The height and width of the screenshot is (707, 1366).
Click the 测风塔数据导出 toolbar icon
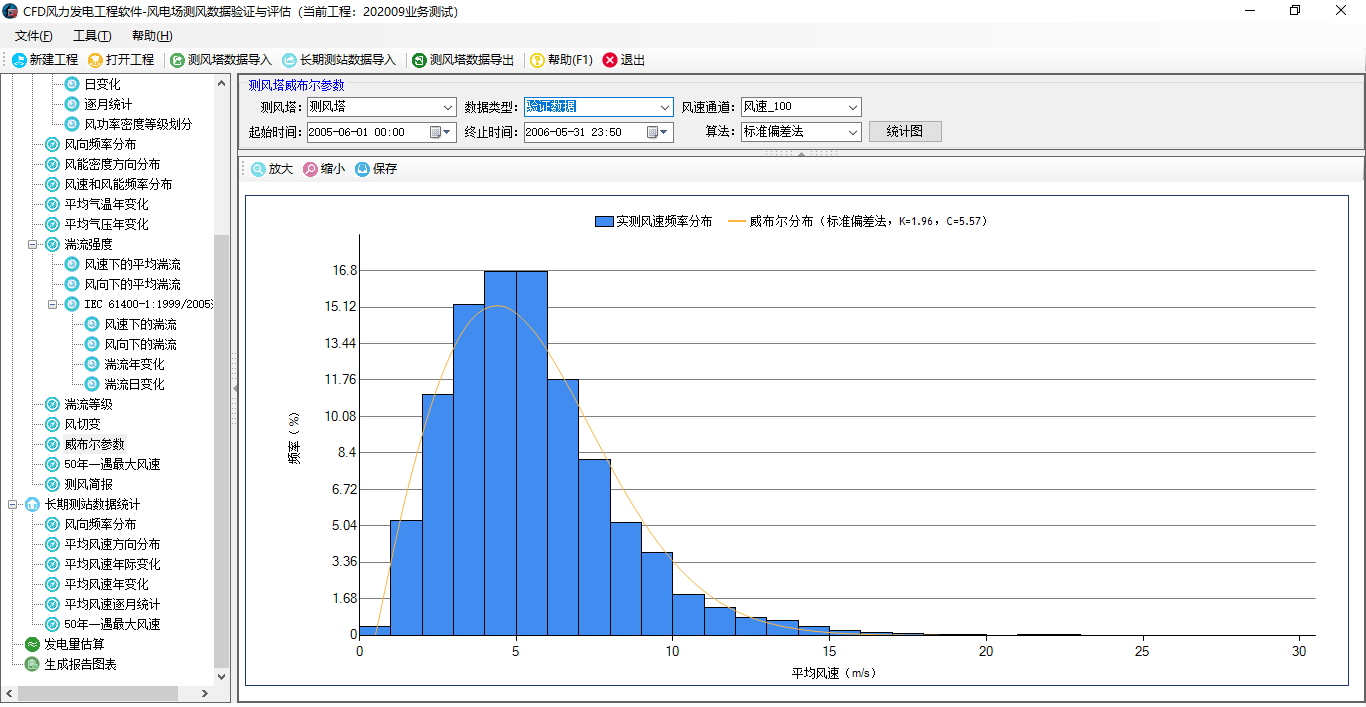(x=420, y=60)
